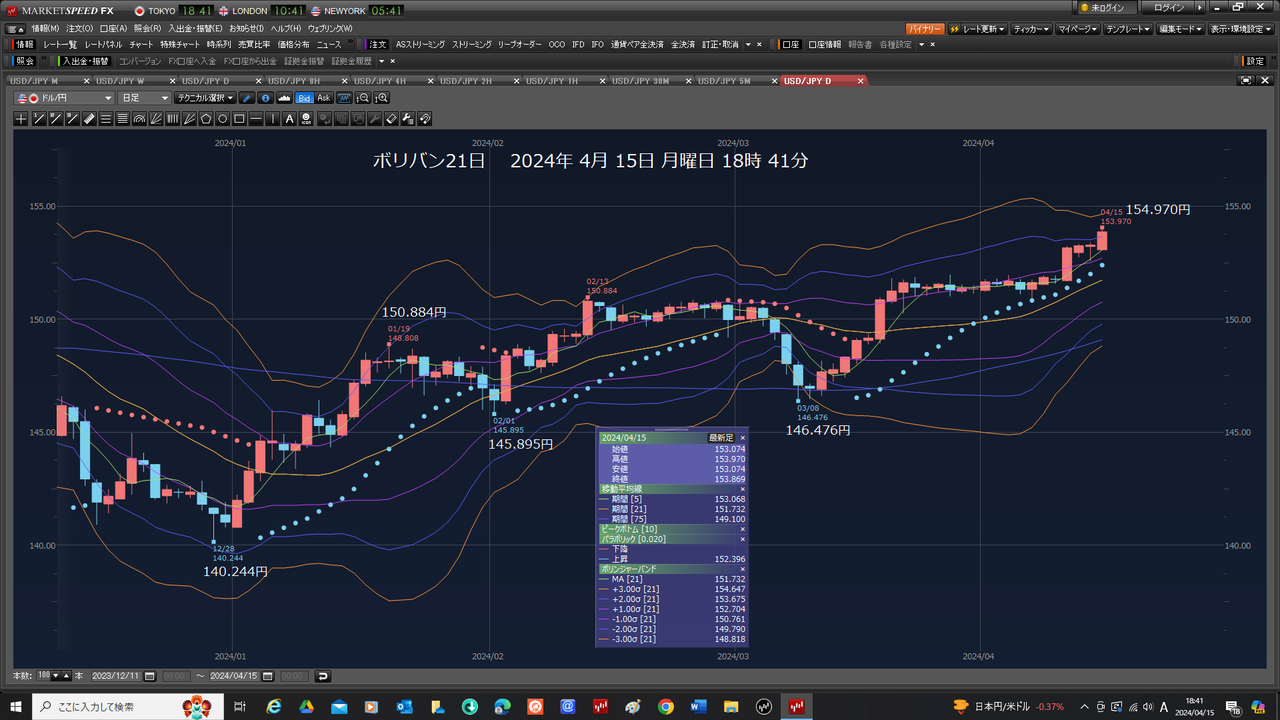Click the pencil draw mode icon
This screenshot has height=720, width=1280.
coord(247,98)
